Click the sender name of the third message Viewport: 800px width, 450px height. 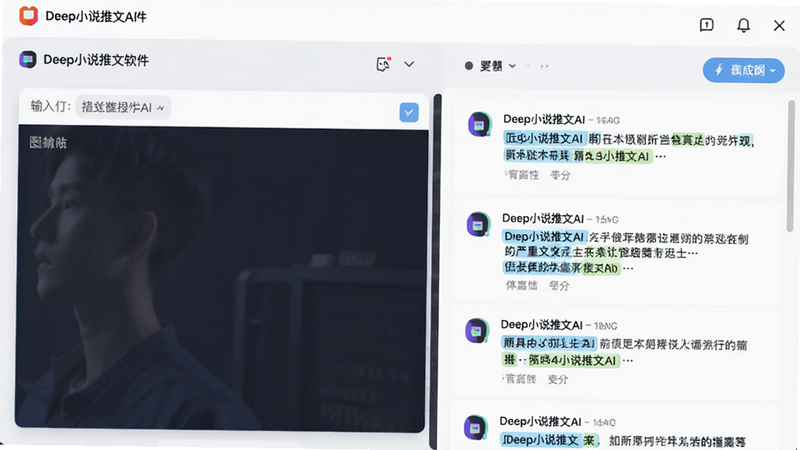click(x=541, y=324)
